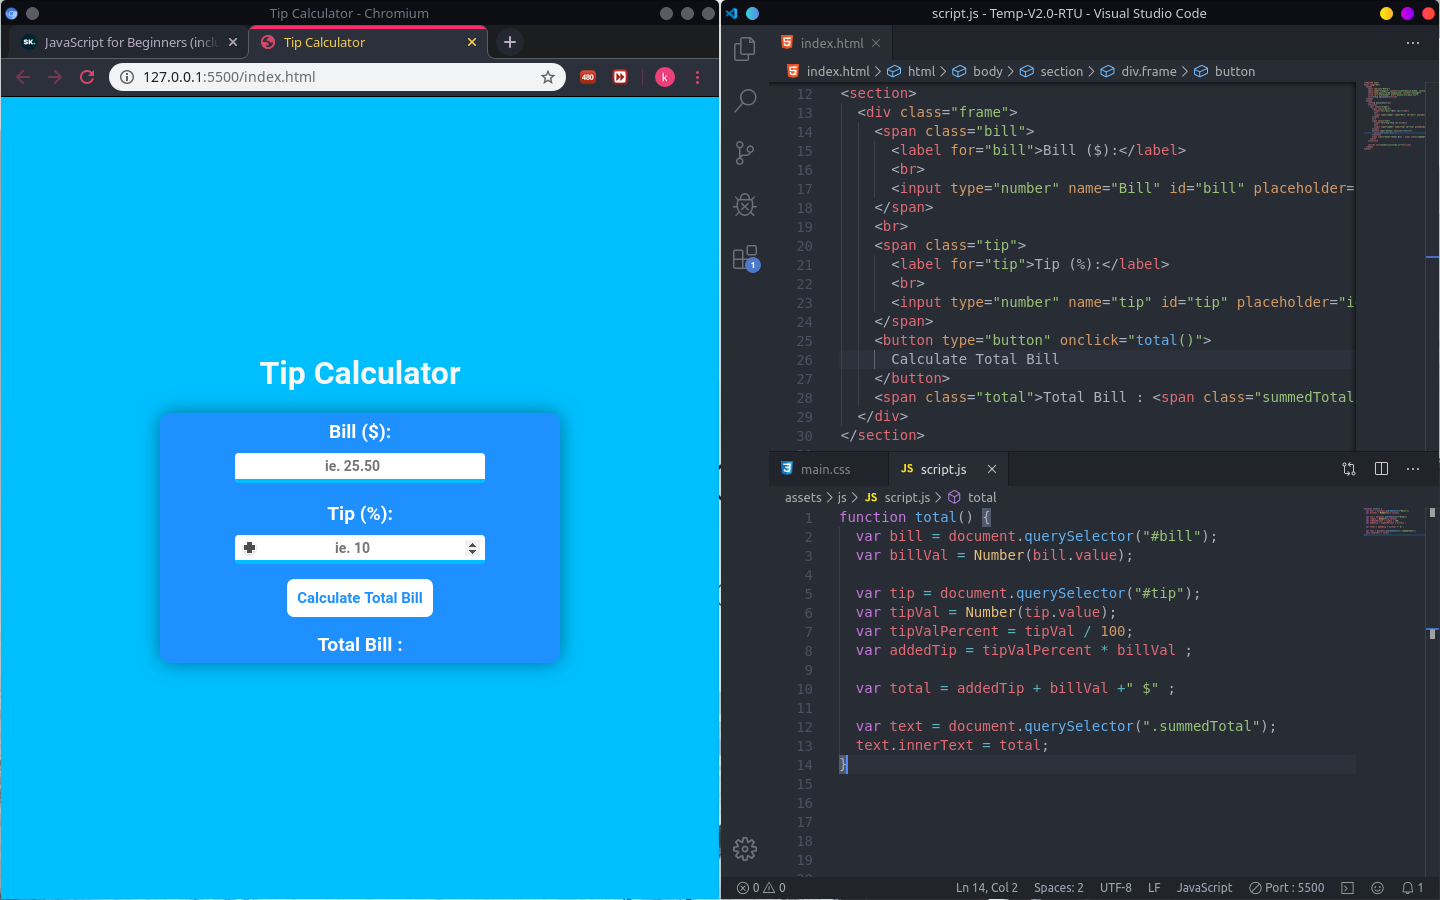The image size is (1440, 900).
Task: Open the Explorer view in VS Code
Action: coord(745,48)
